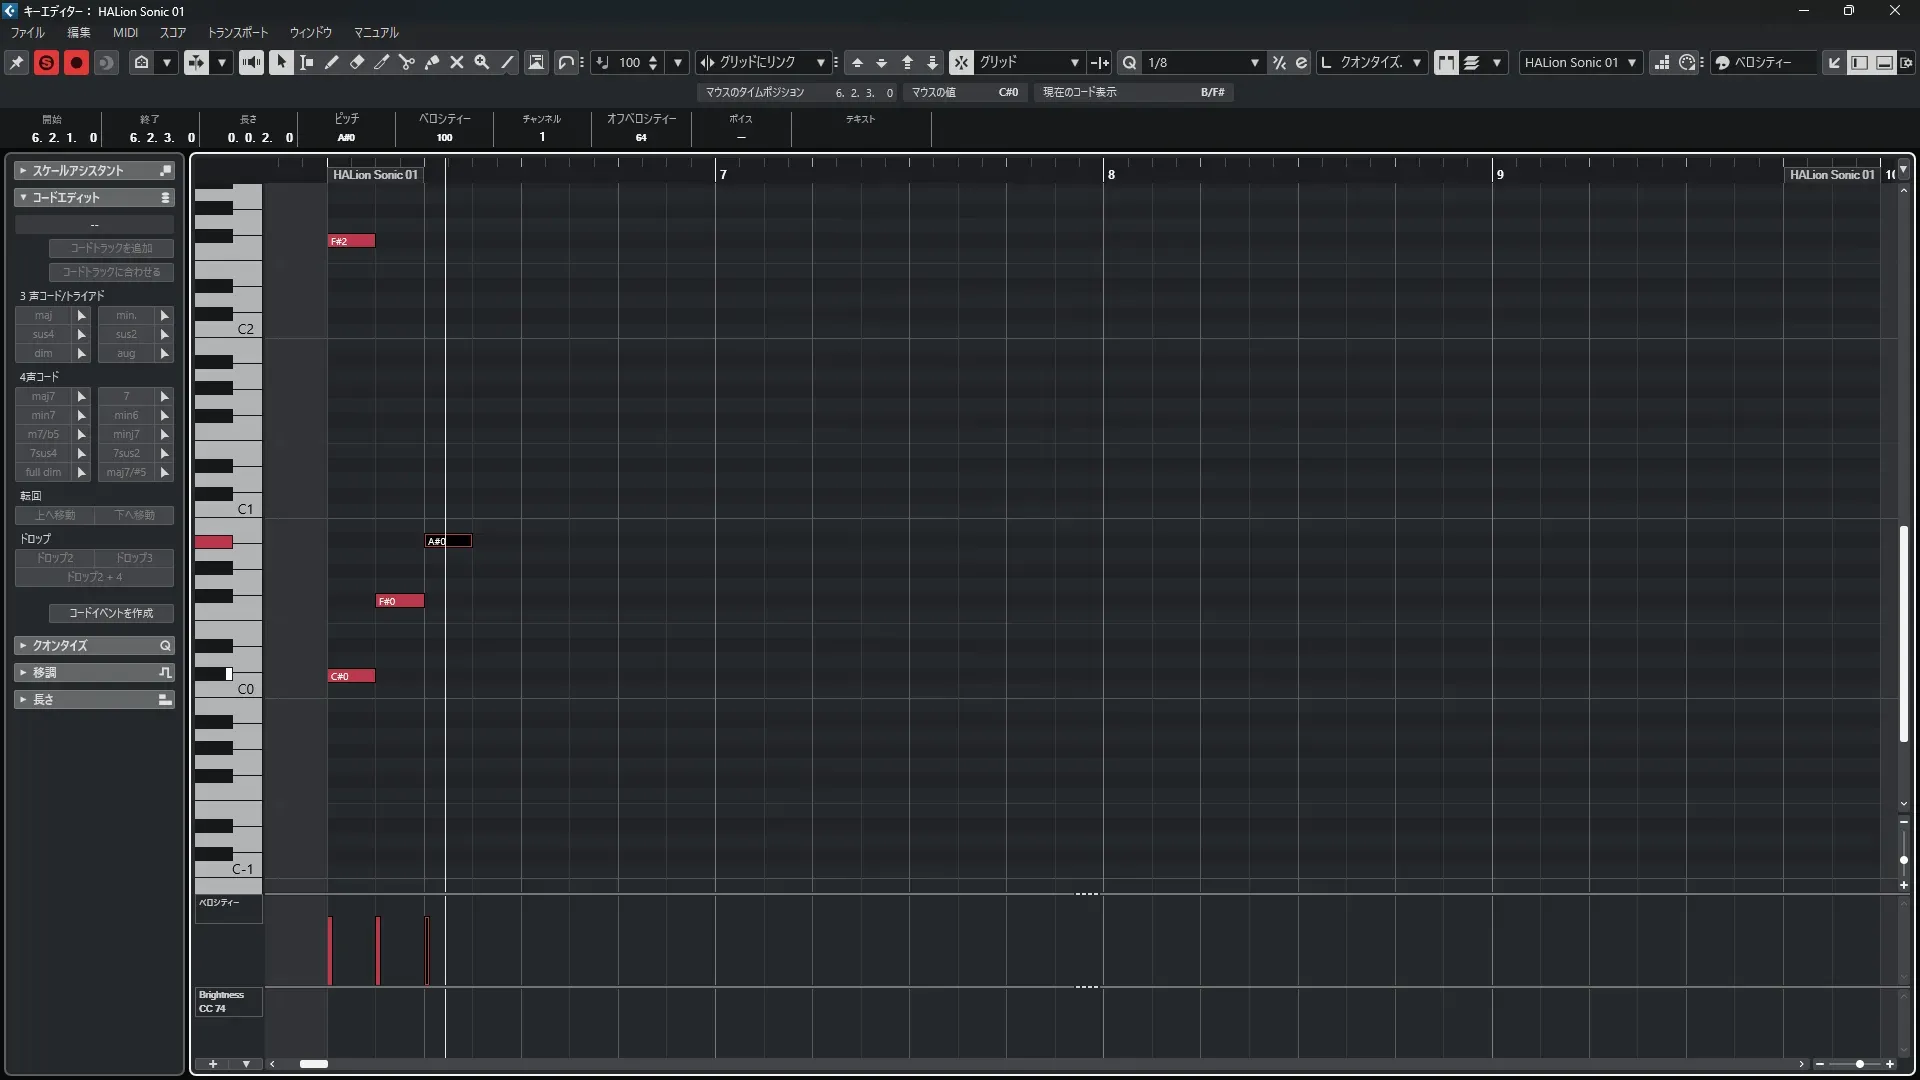Select the Split scissors tool
This screenshot has width=1920, height=1080.
[407, 62]
